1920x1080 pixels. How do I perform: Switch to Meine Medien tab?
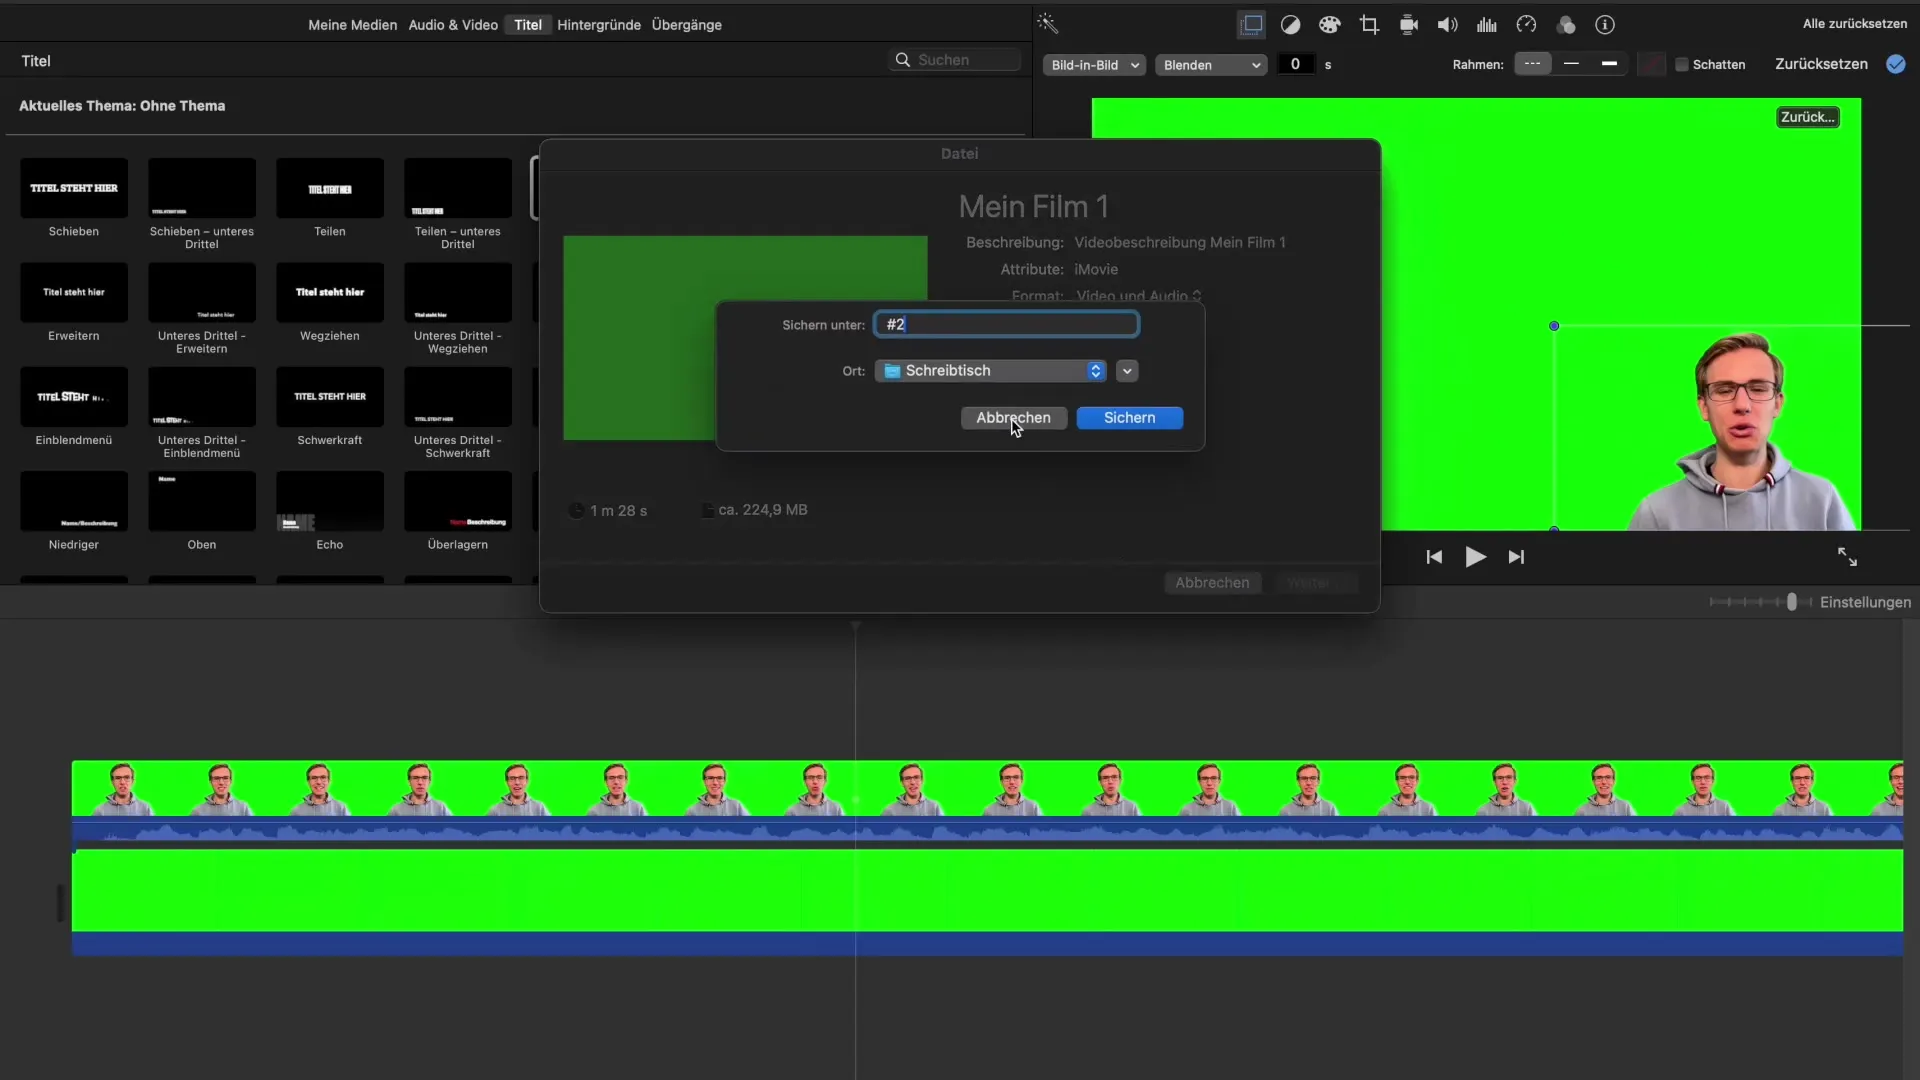coord(352,25)
